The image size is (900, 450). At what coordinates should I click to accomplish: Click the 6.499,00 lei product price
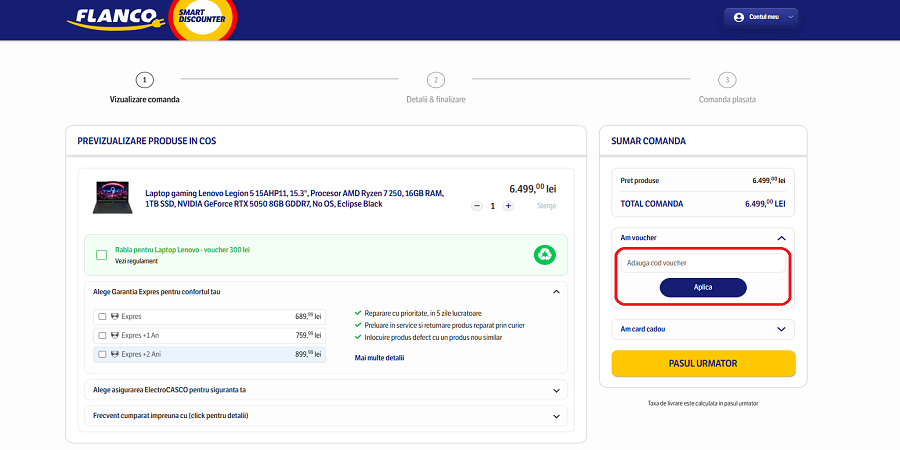click(533, 188)
